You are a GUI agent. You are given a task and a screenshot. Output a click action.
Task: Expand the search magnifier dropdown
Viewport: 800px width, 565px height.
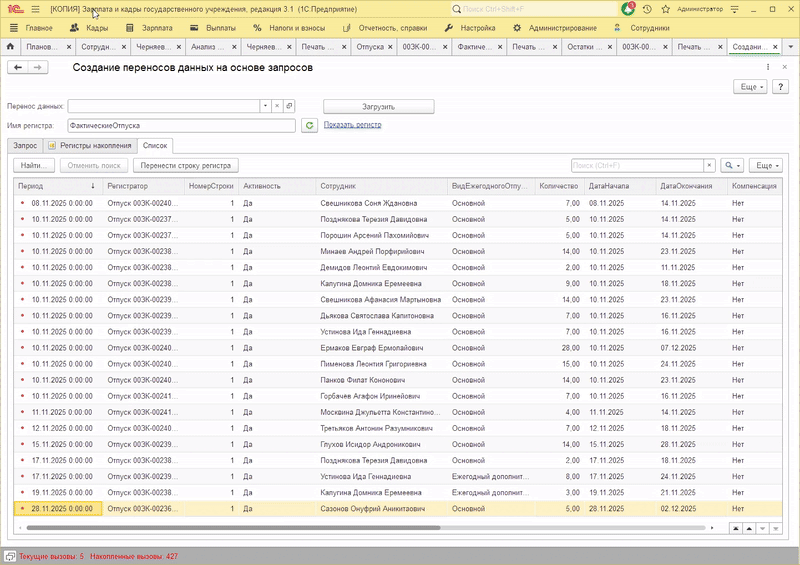732,165
